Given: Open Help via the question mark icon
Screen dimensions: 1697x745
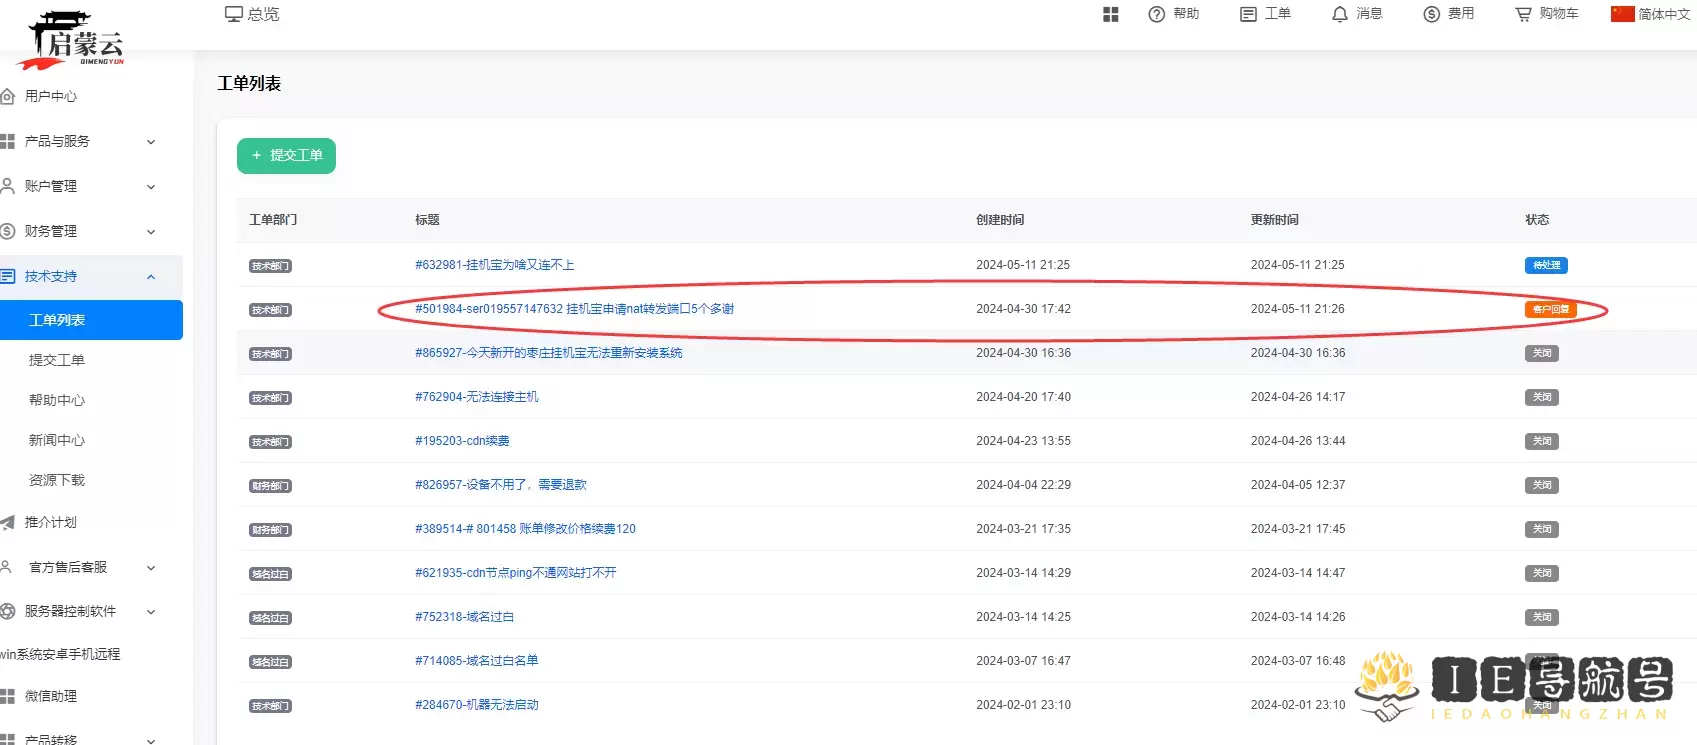Looking at the screenshot, I should tap(1157, 14).
